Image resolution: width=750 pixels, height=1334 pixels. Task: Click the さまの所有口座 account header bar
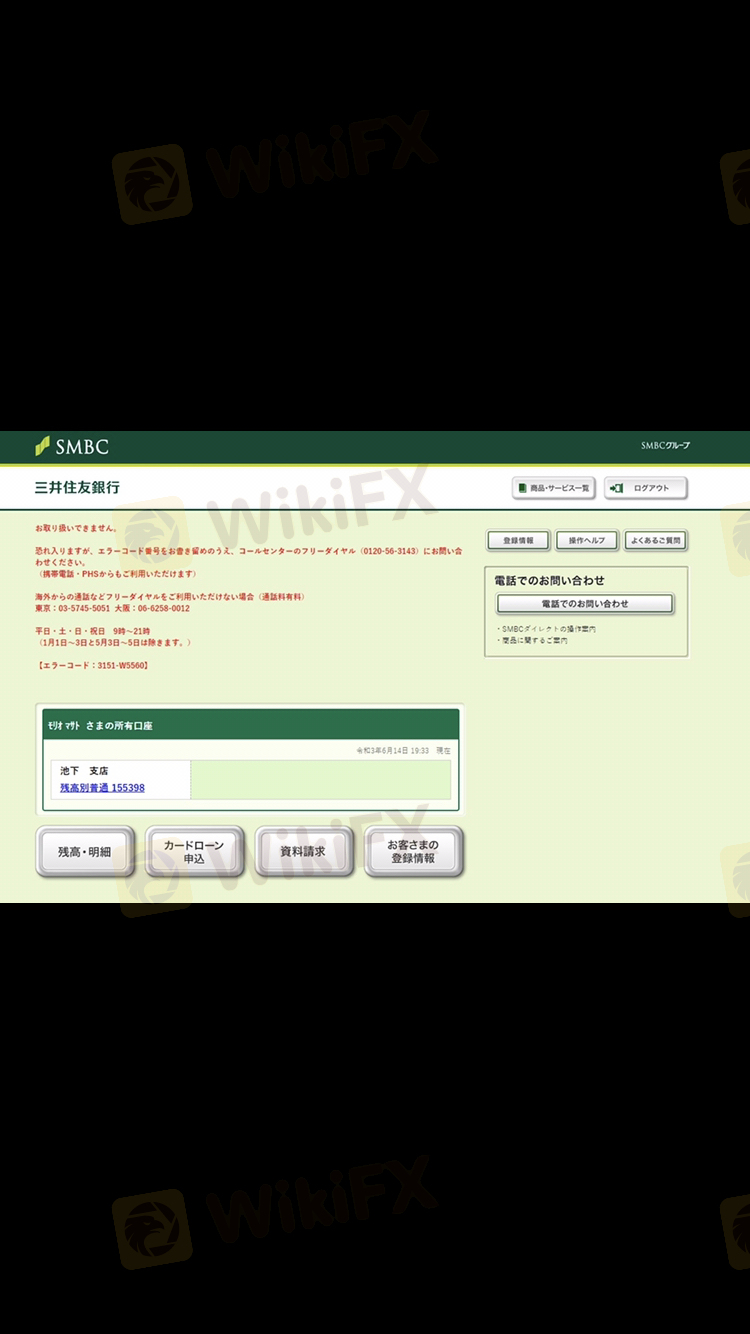tap(250, 725)
